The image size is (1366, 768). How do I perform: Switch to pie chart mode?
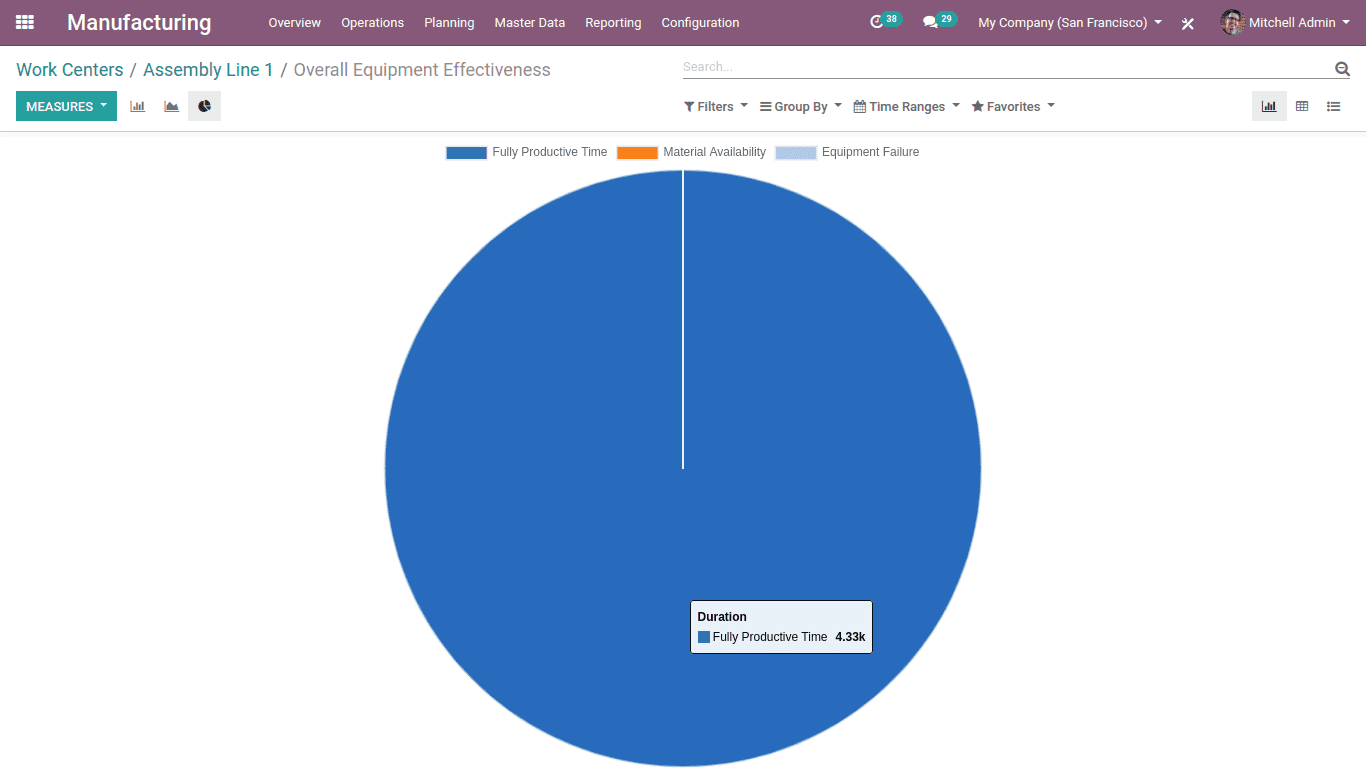204,106
